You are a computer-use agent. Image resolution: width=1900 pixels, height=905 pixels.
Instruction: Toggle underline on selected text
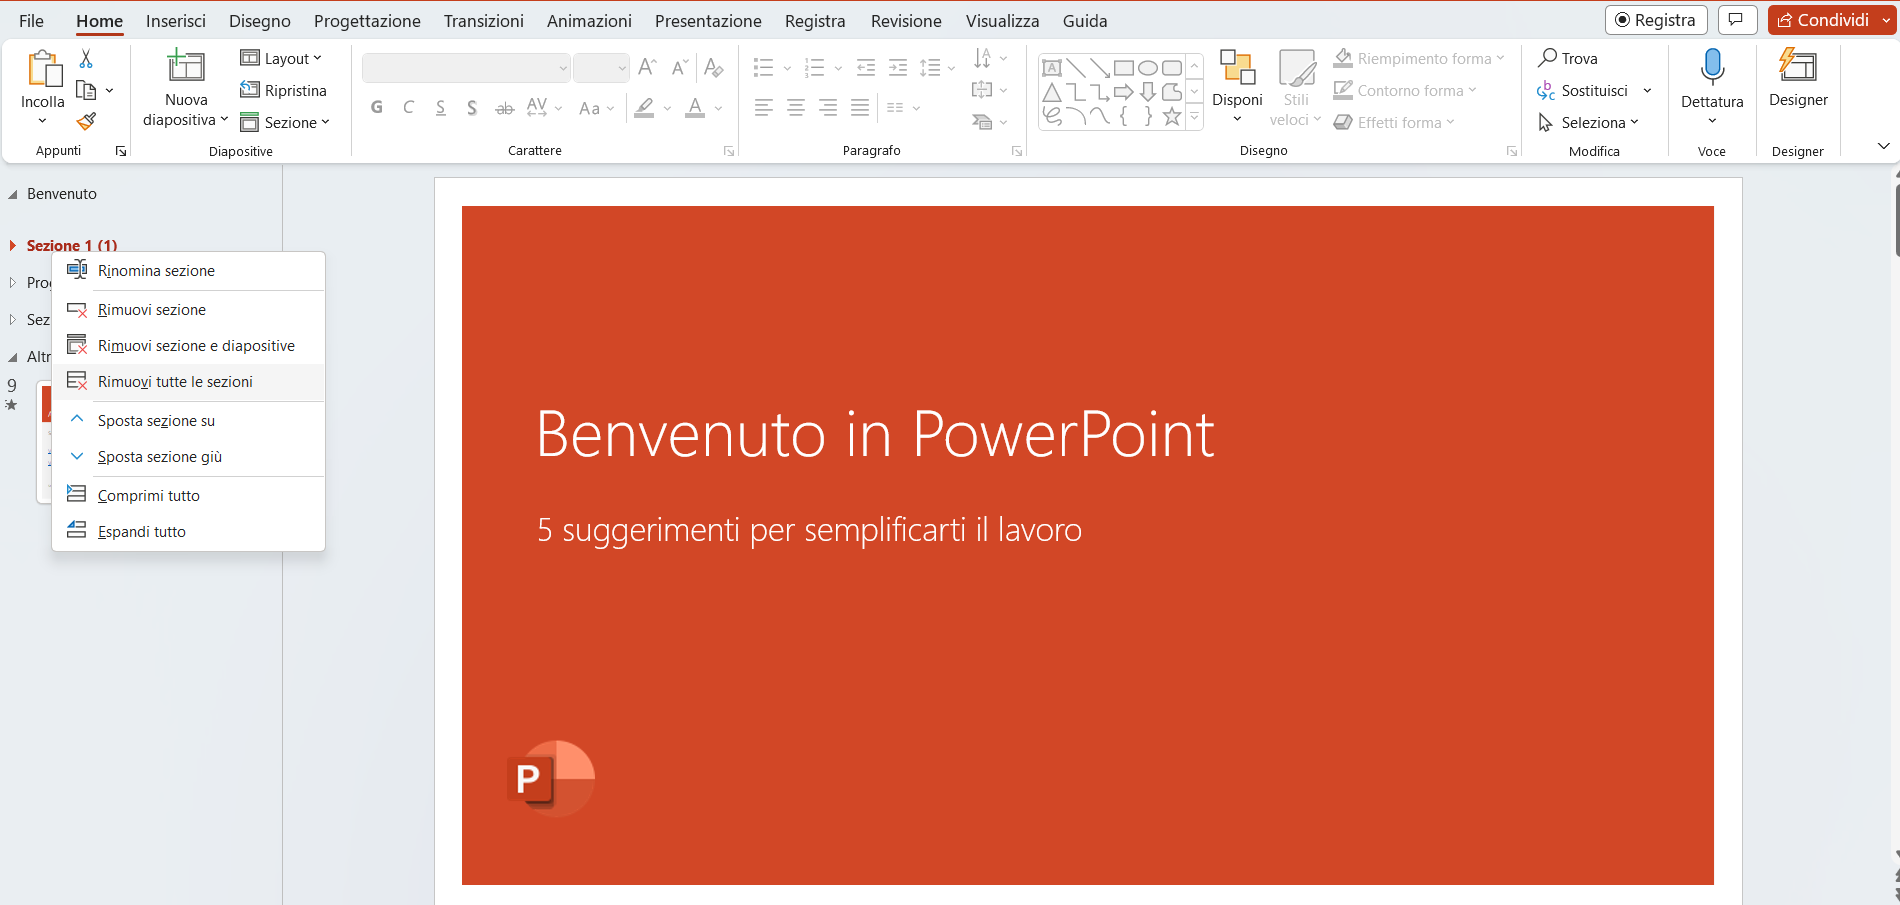pyautogui.click(x=440, y=107)
